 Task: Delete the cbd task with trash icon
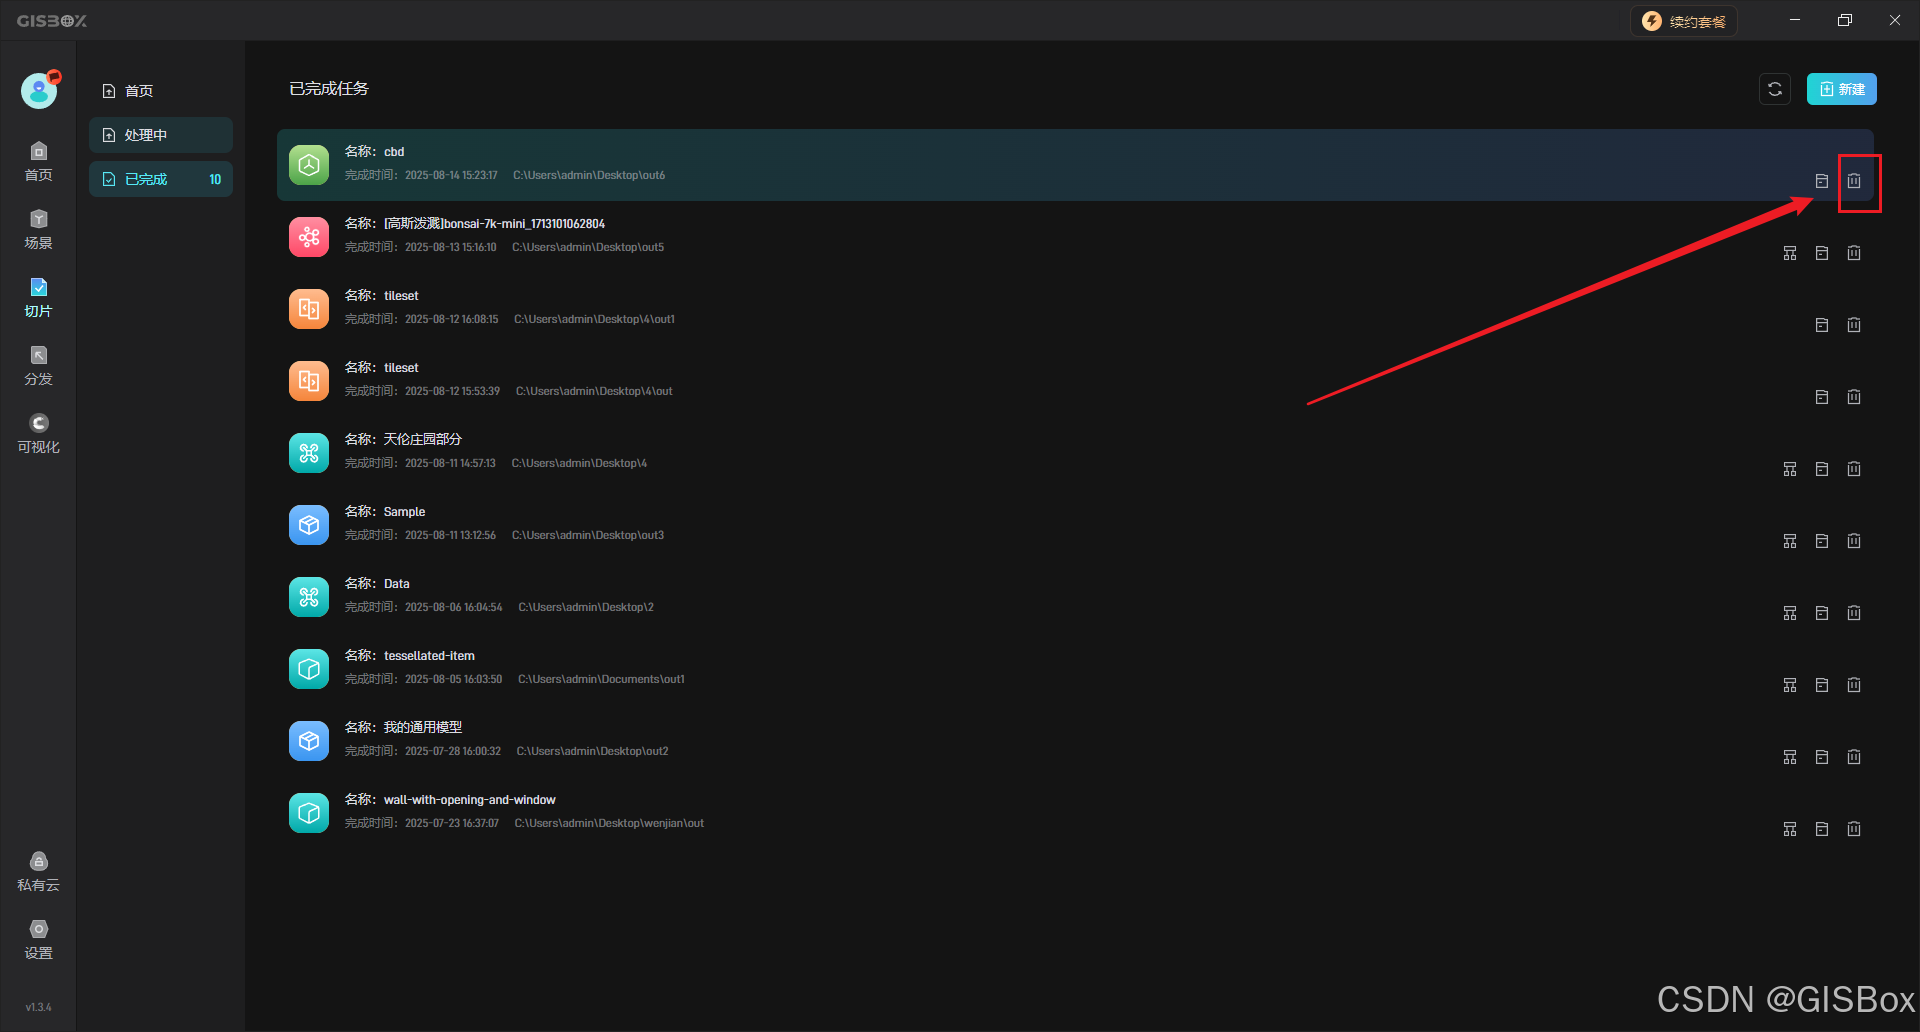tap(1854, 181)
